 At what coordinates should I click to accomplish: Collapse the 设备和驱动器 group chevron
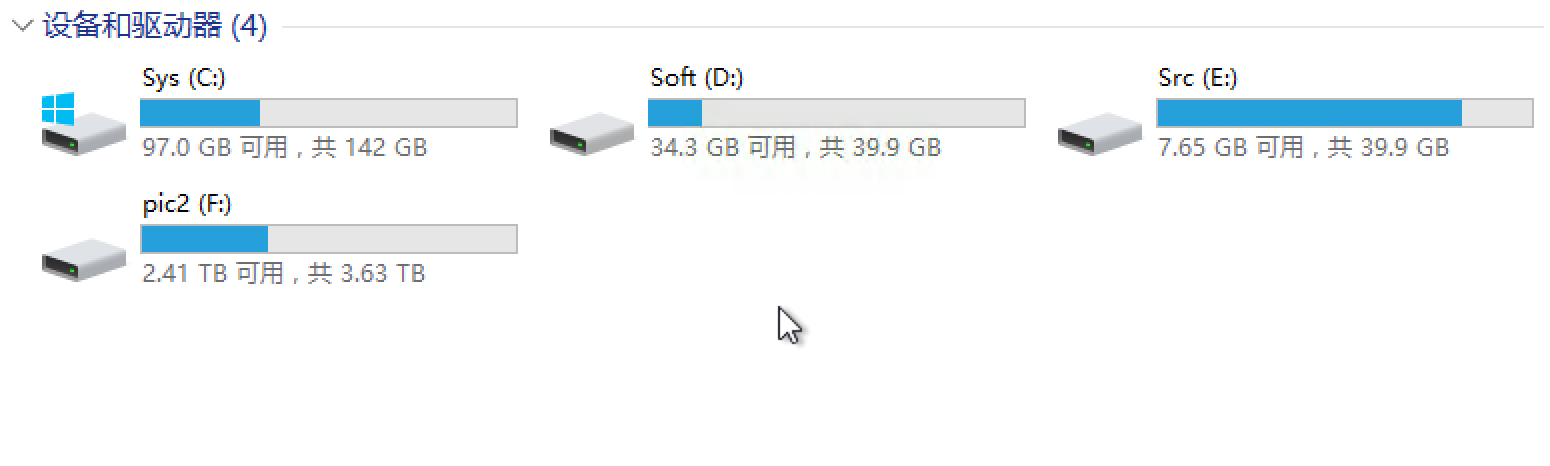[24, 27]
